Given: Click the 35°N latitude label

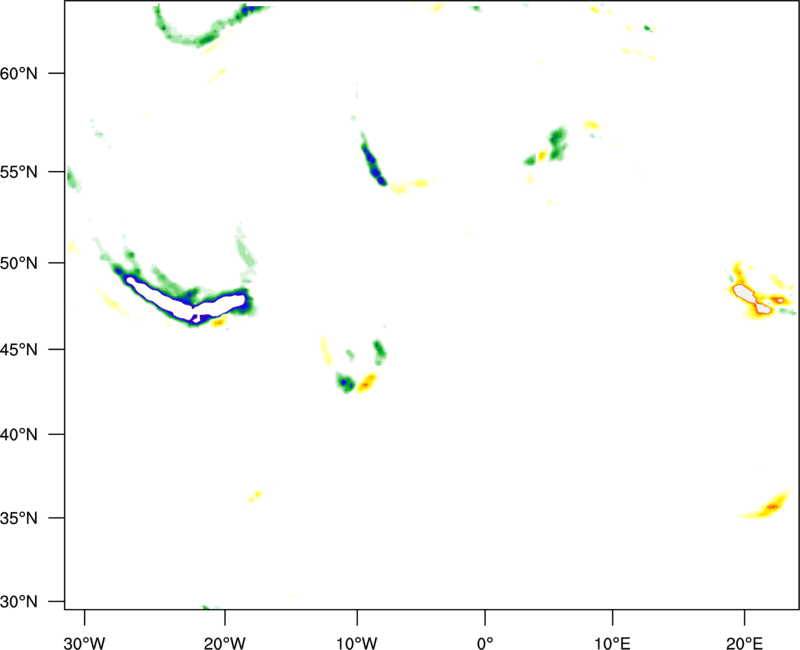Looking at the screenshot, I should coord(19,518).
